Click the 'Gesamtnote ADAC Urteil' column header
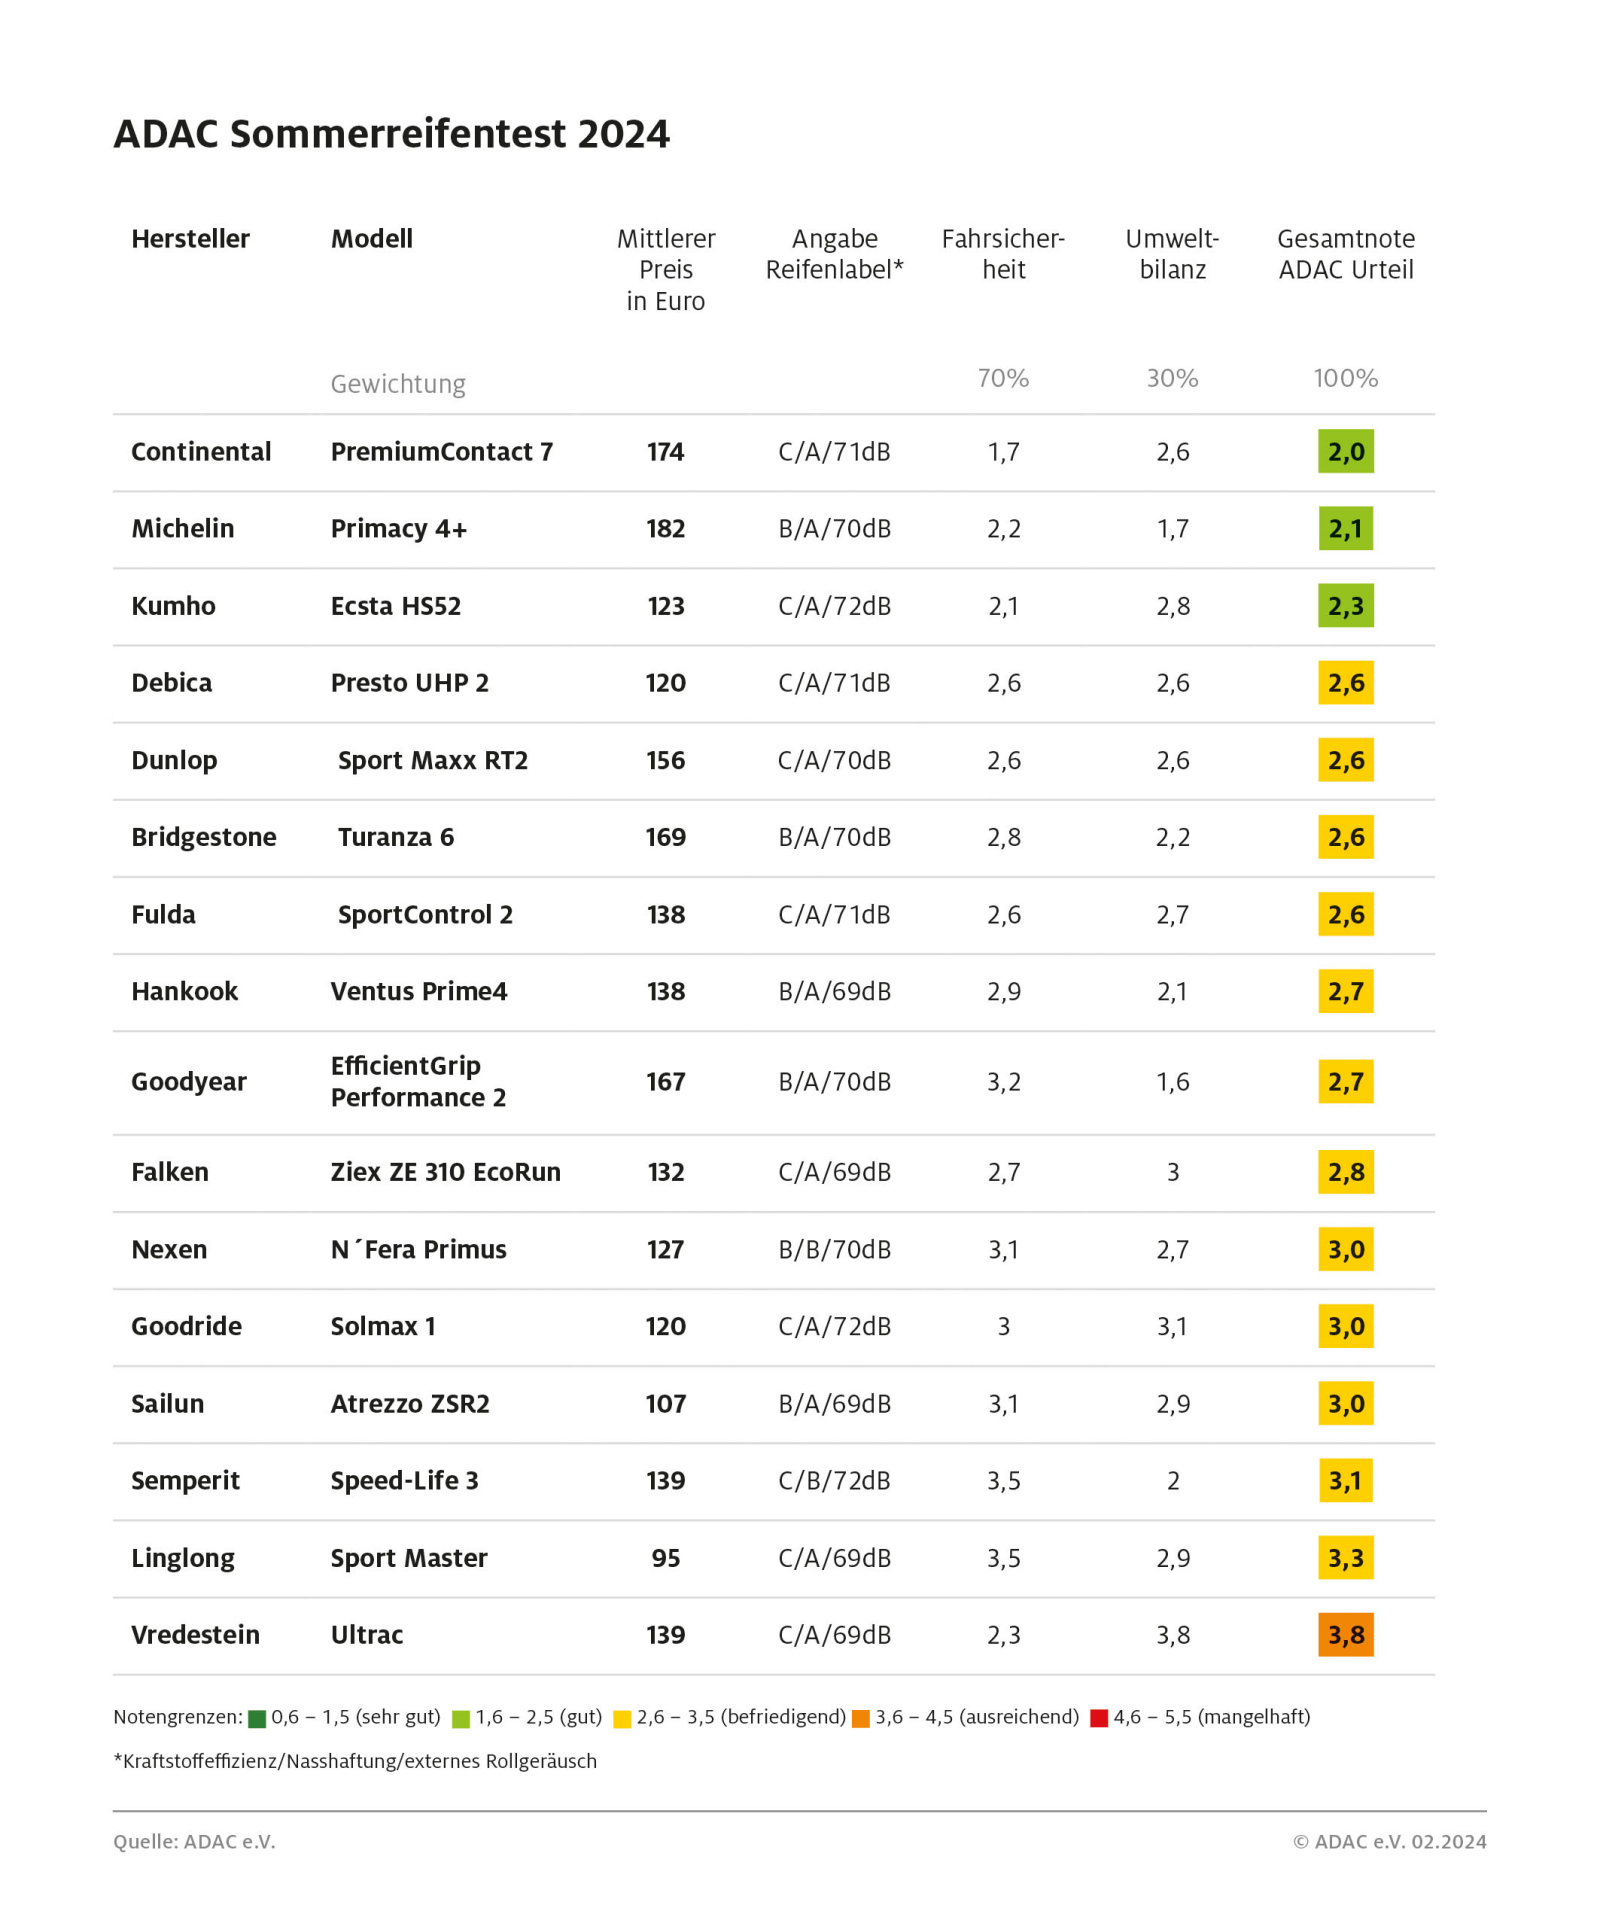1600x1923 pixels. (1345, 254)
